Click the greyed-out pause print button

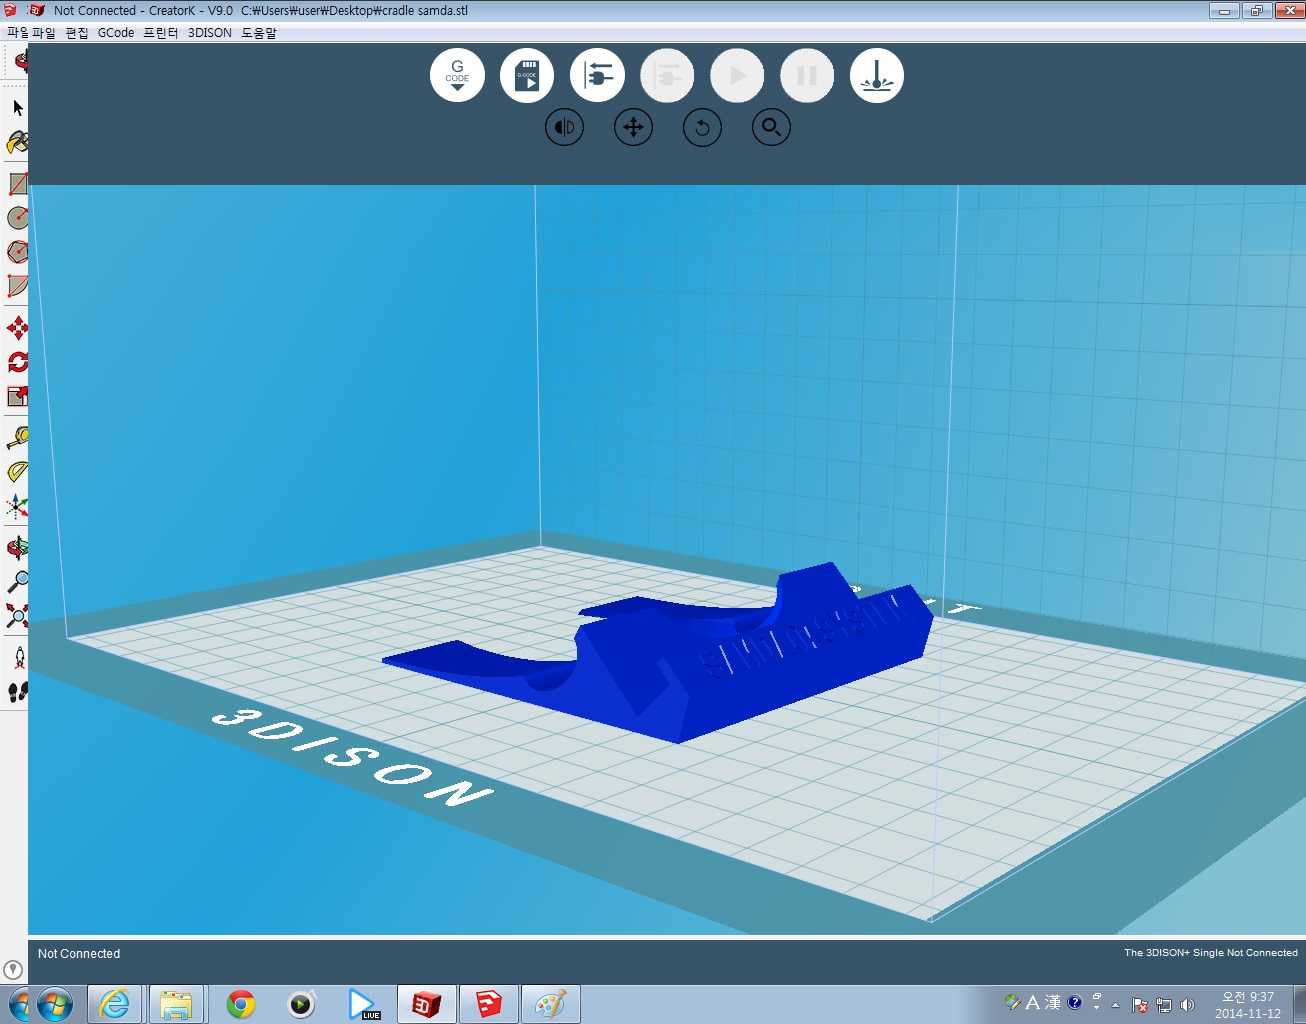807,75
